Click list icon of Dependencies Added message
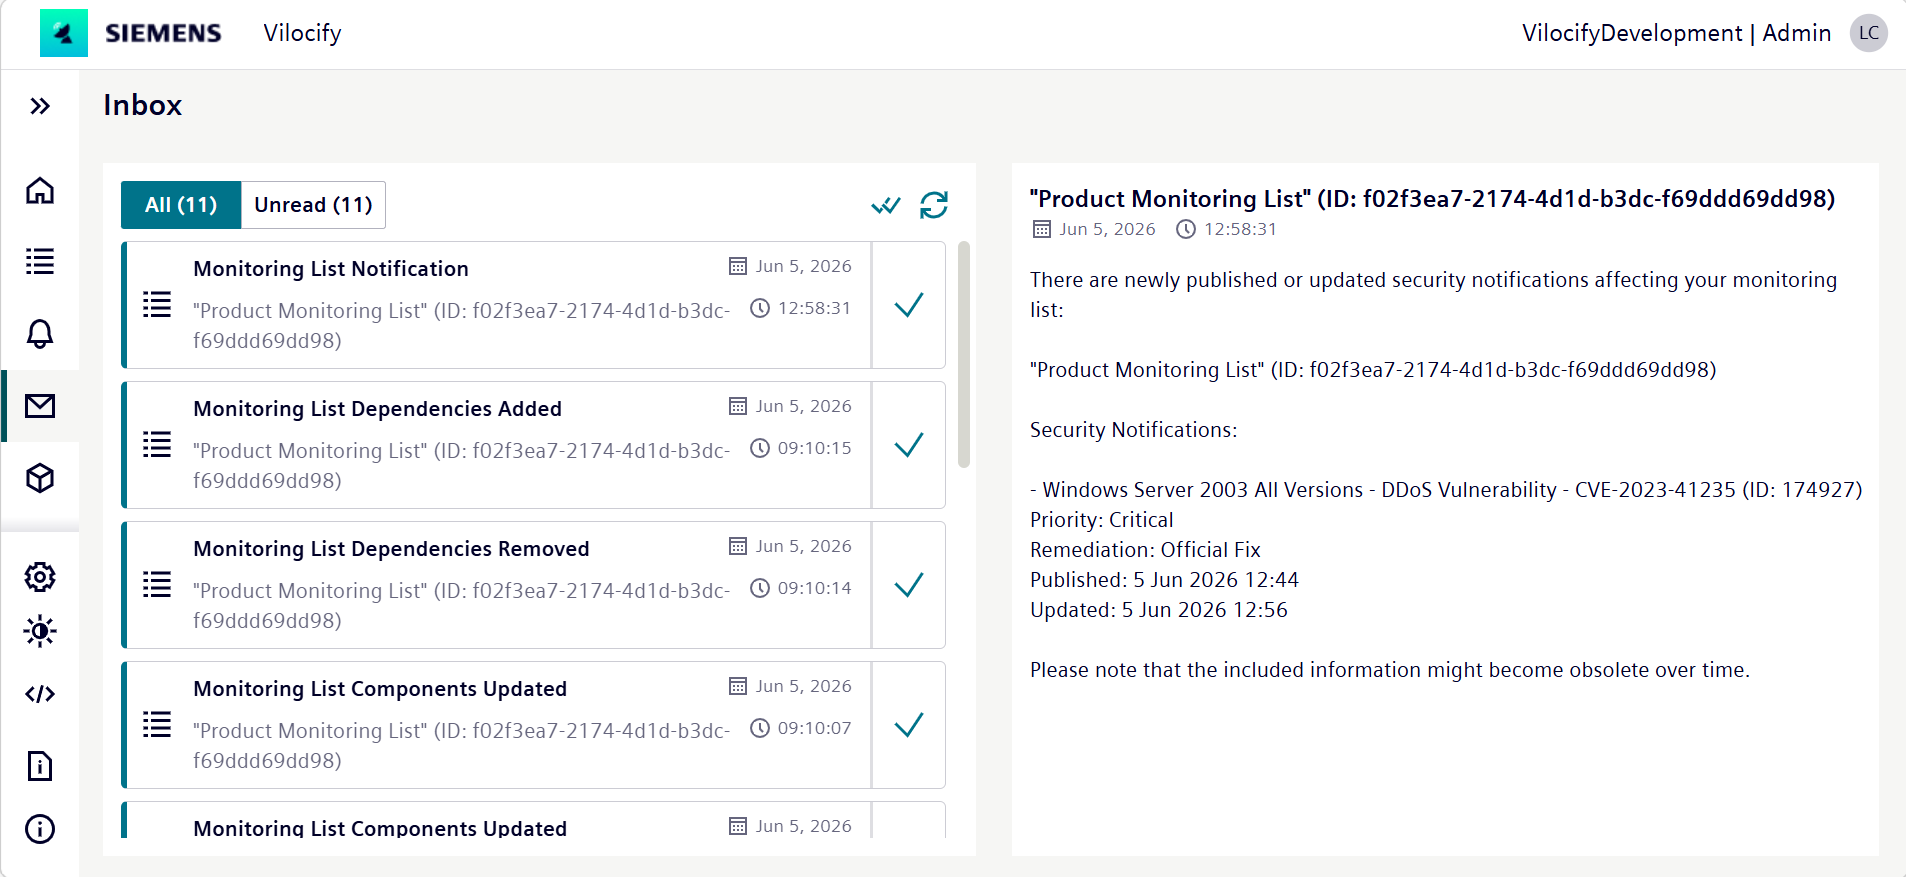 (157, 445)
